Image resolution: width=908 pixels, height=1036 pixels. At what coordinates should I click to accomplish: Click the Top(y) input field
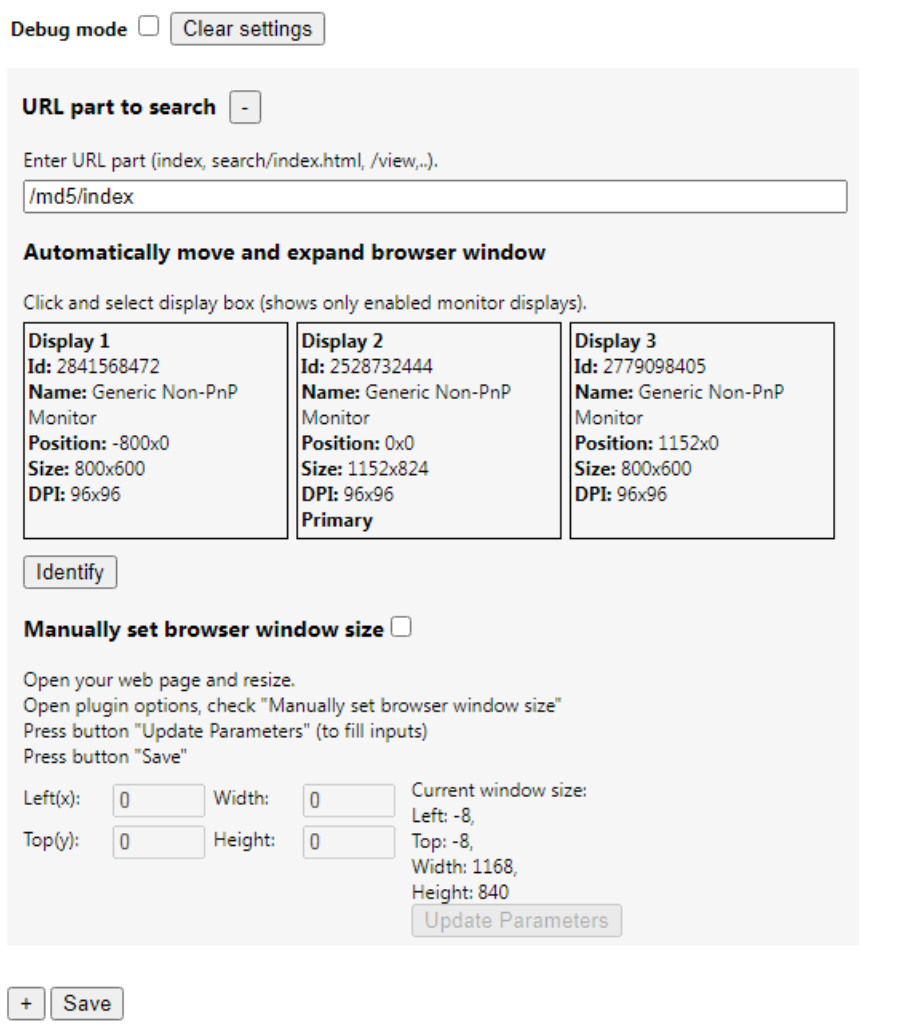pyautogui.click(x=159, y=842)
